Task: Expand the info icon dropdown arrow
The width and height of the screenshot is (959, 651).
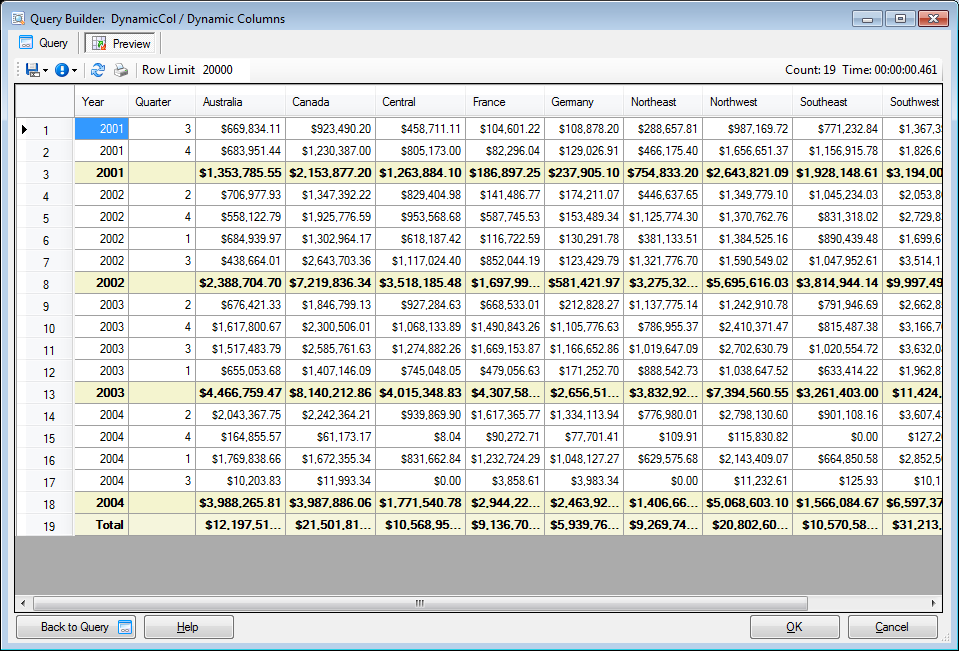Action: click(x=74, y=70)
